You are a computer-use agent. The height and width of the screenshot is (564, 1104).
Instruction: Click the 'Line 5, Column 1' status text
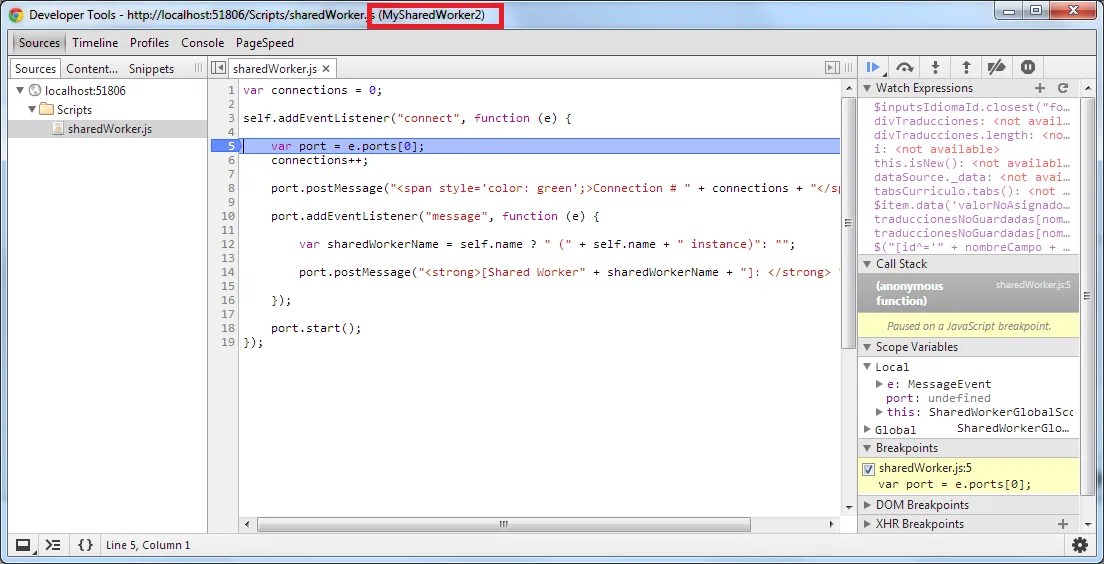click(x=148, y=545)
